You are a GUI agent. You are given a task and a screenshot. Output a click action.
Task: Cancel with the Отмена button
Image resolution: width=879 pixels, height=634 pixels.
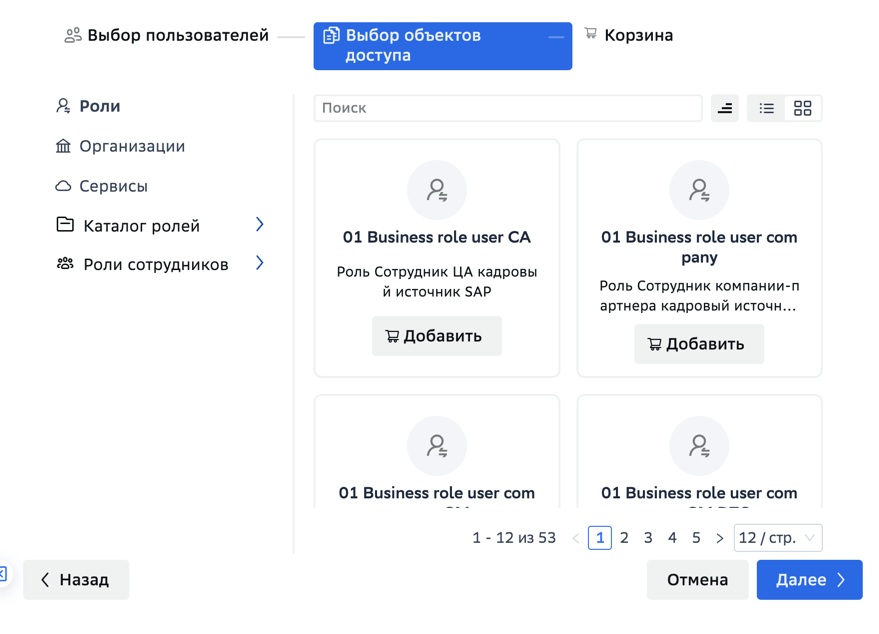[x=697, y=580]
